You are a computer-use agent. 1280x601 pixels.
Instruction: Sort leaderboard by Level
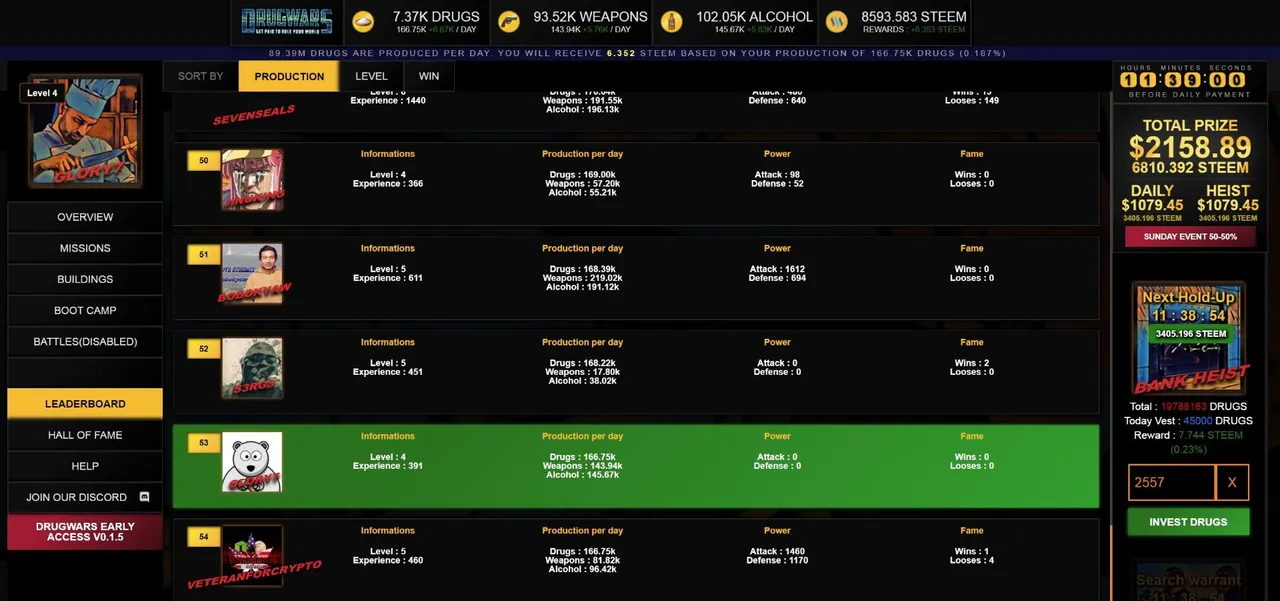(371, 76)
